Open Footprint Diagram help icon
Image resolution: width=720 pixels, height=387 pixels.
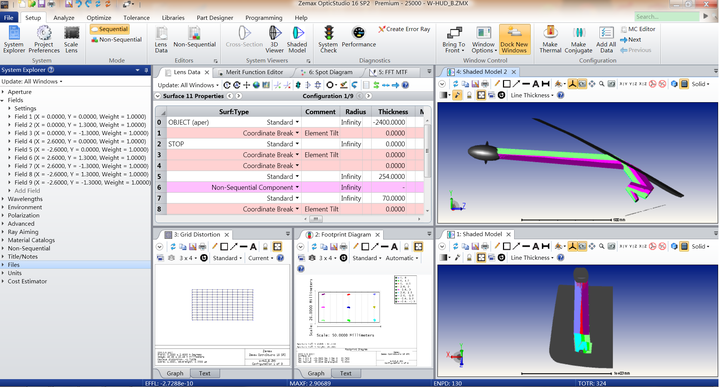pos(301,269)
